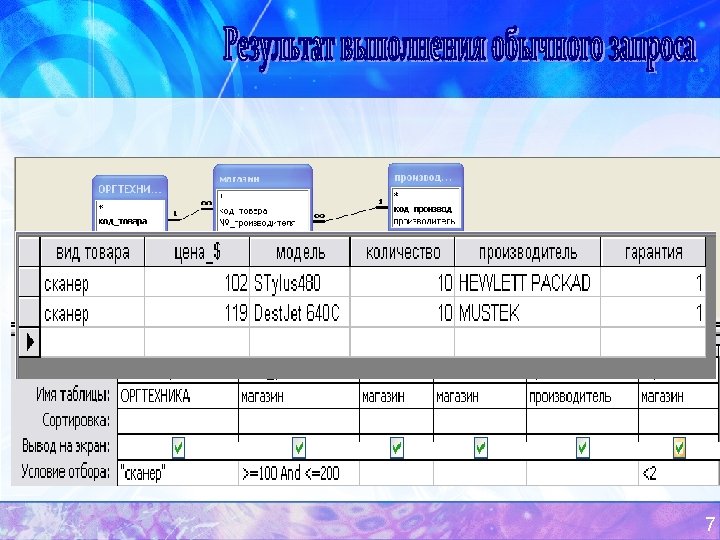The height and width of the screenshot is (540, 720).
Task: Select field "код_производ" in производ... table
Action: click(x=423, y=209)
